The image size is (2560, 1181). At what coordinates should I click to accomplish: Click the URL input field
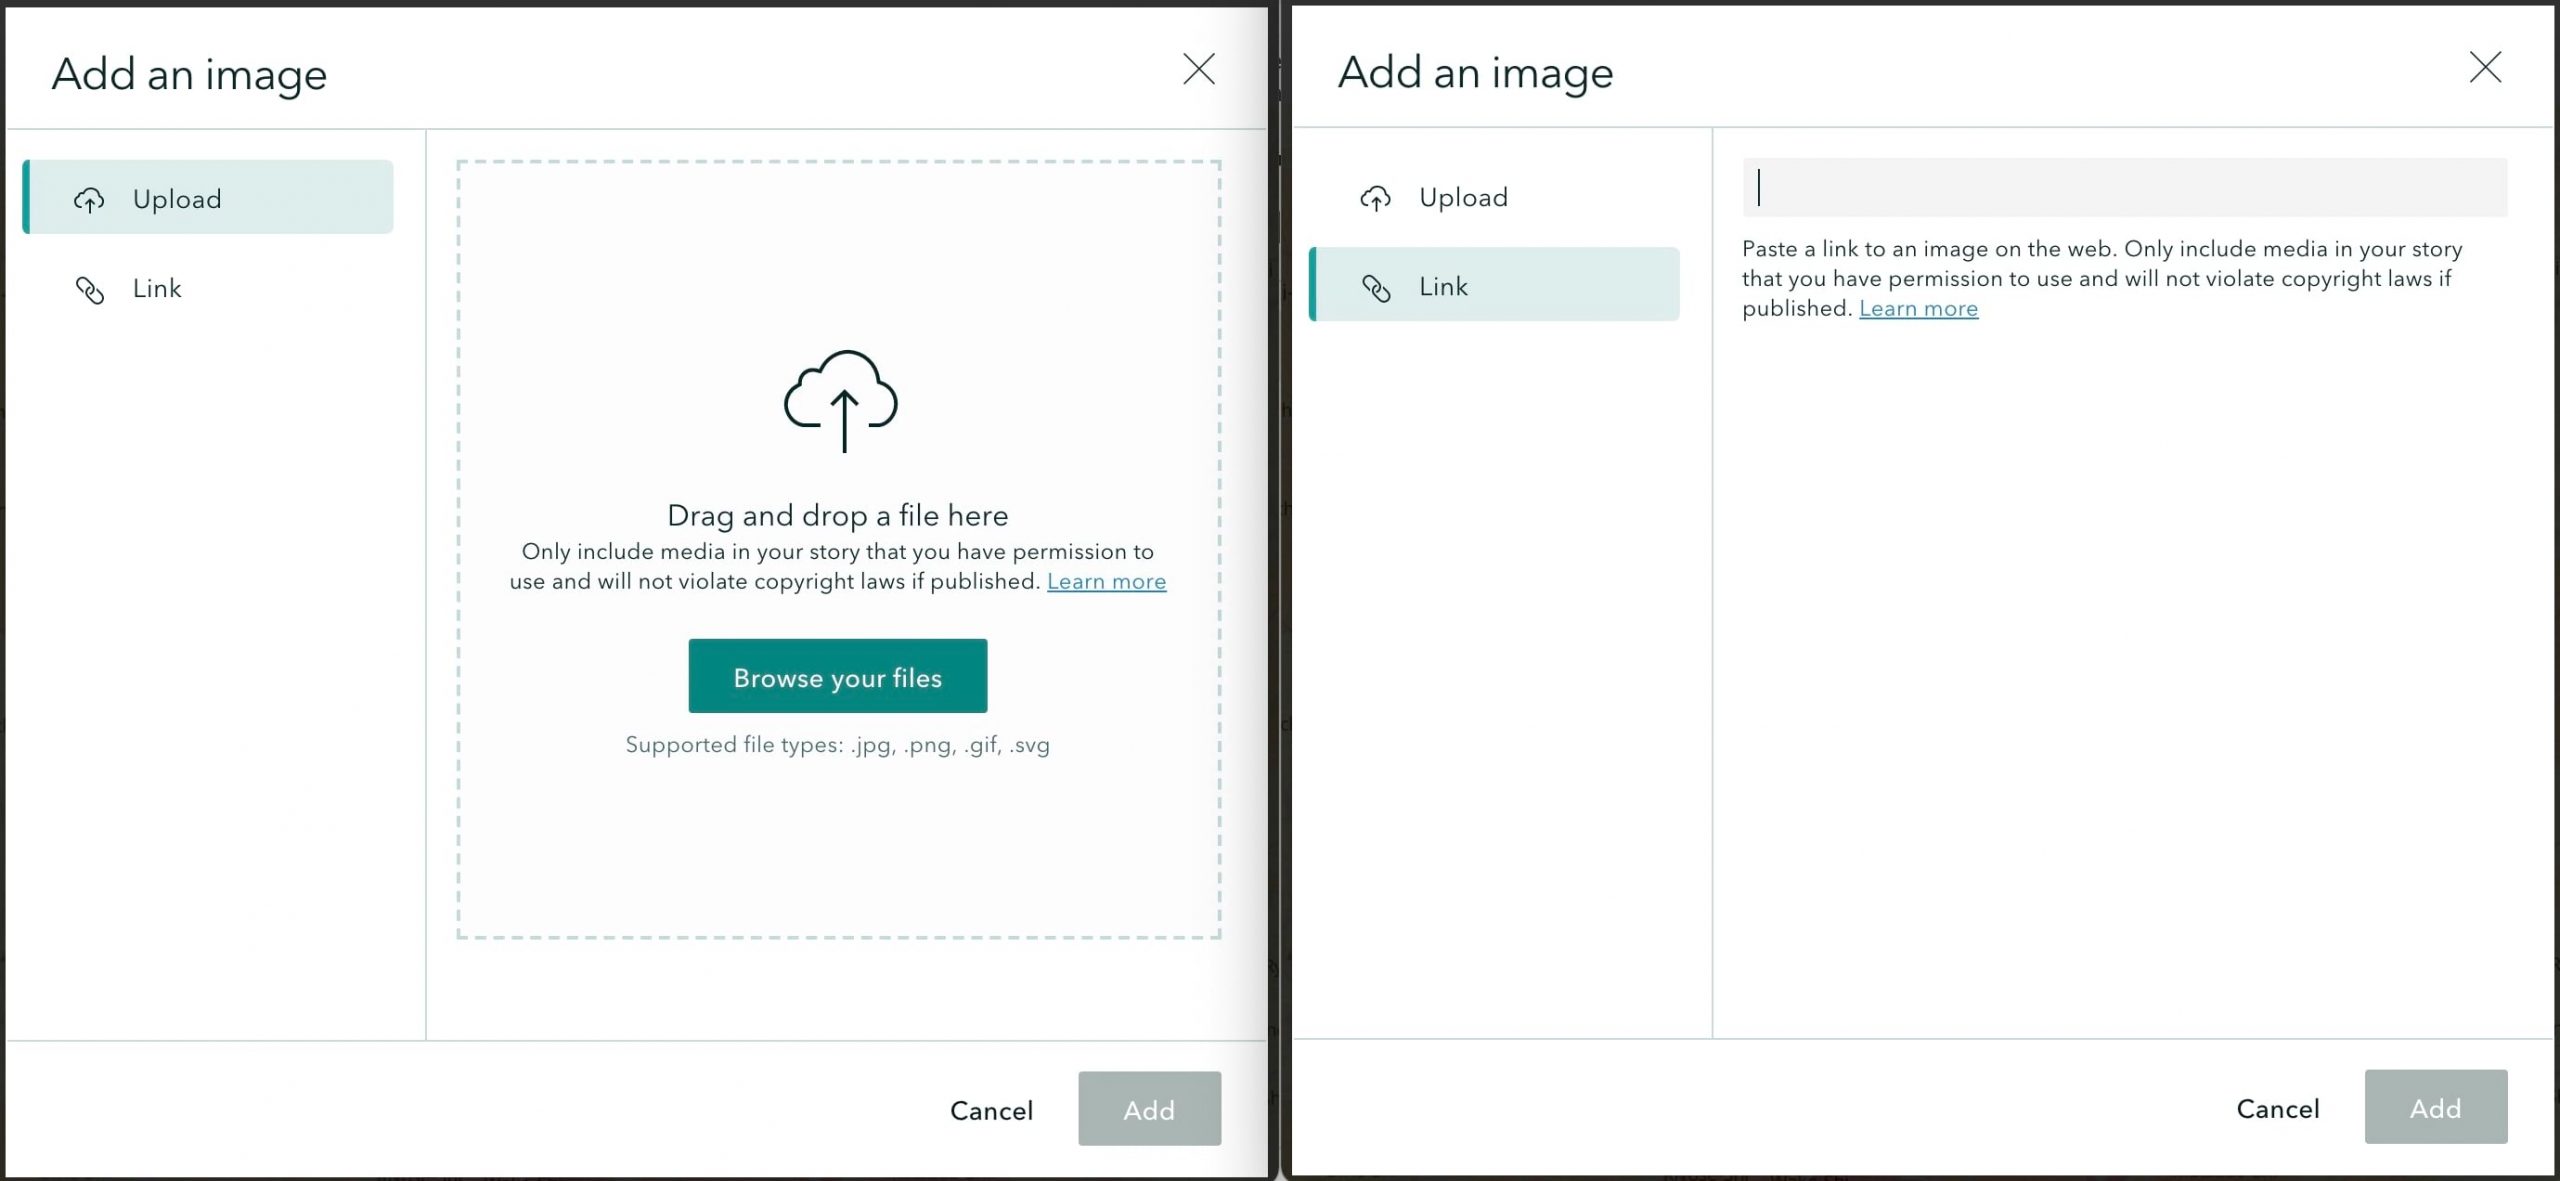click(x=2122, y=186)
